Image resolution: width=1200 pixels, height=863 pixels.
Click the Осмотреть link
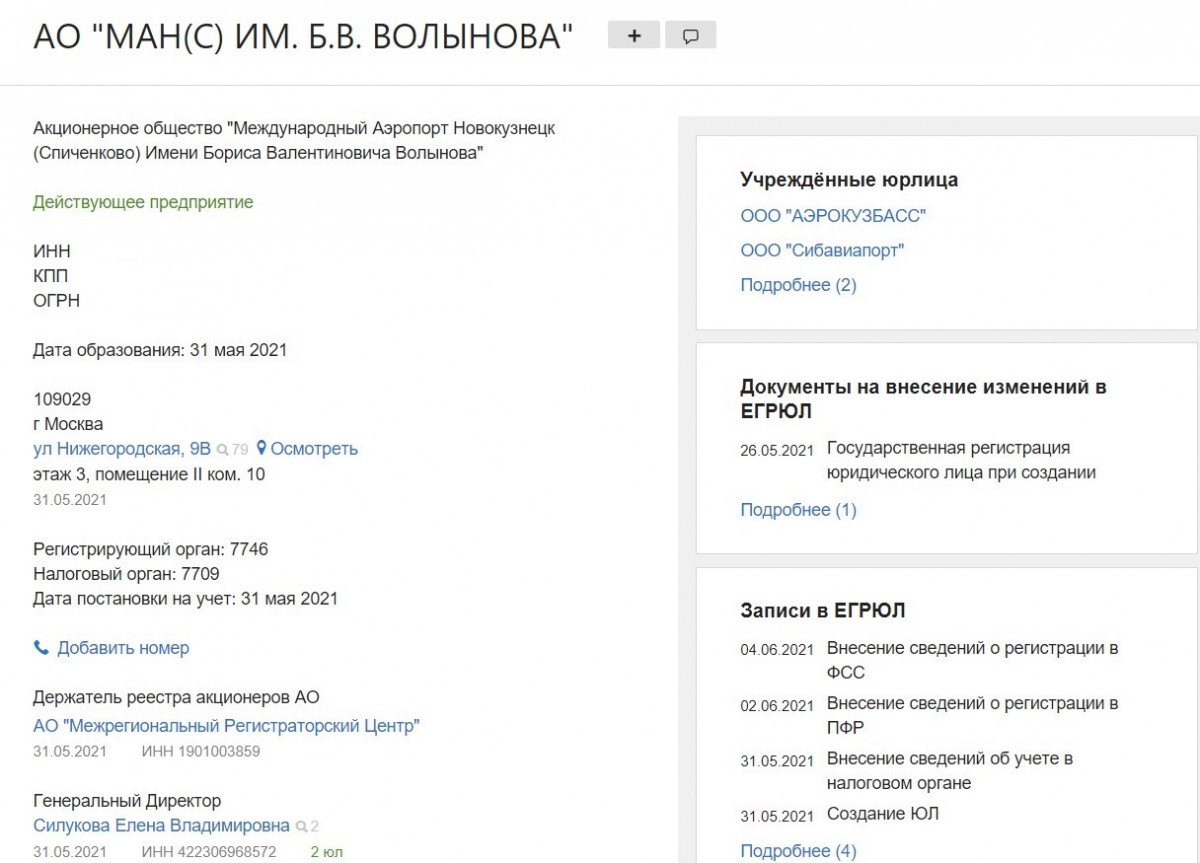pos(314,449)
